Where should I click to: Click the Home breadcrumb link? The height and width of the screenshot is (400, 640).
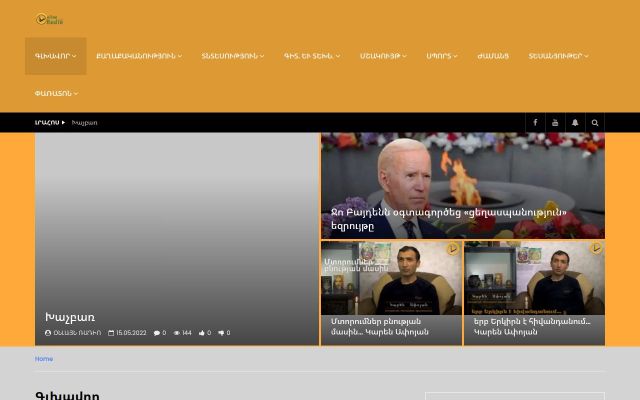click(44, 359)
